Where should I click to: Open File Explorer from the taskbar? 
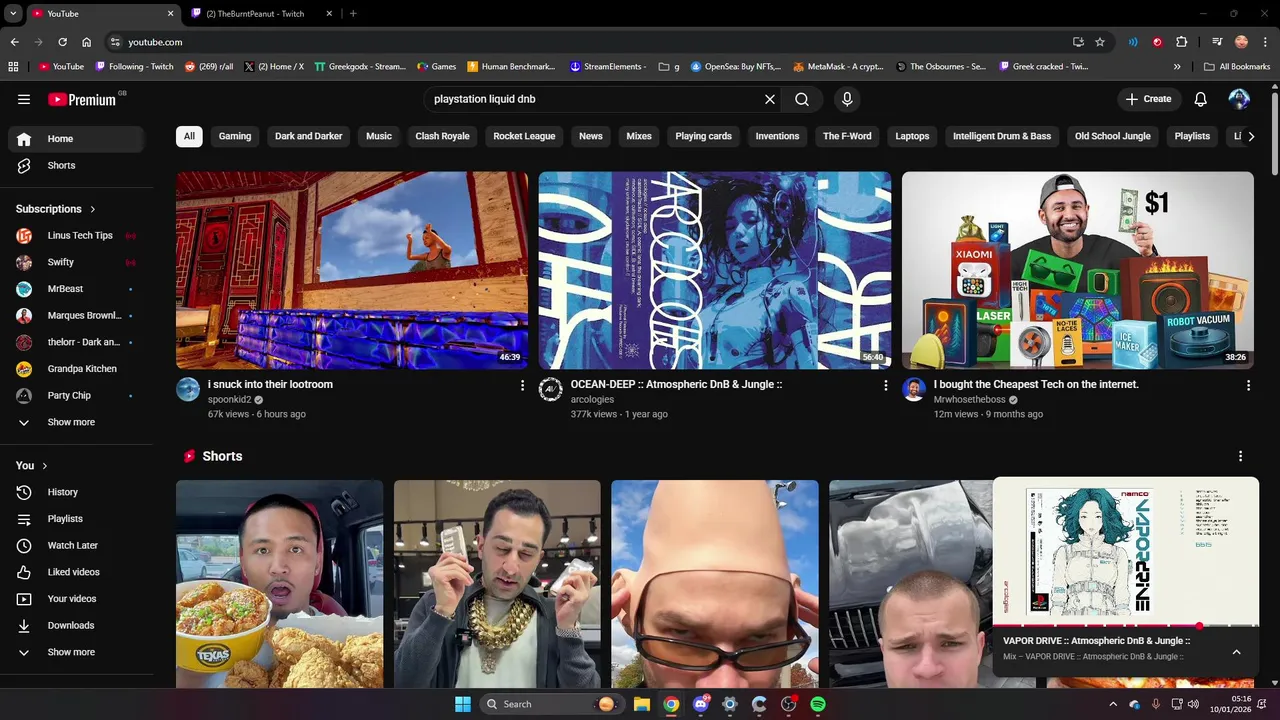(x=642, y=704)
